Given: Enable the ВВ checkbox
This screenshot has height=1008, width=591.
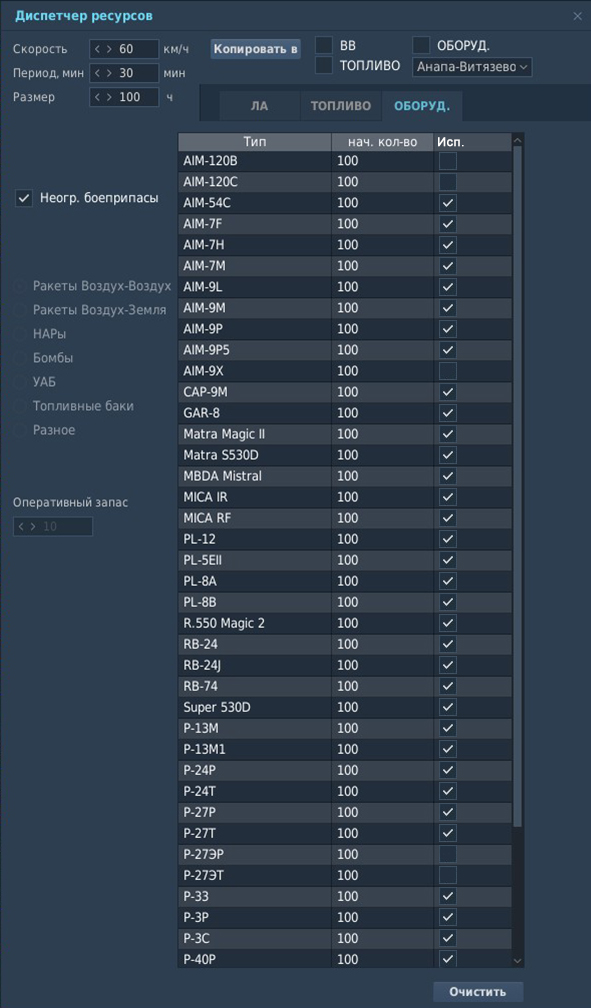Looking at the screenshot, I should 324,45.
